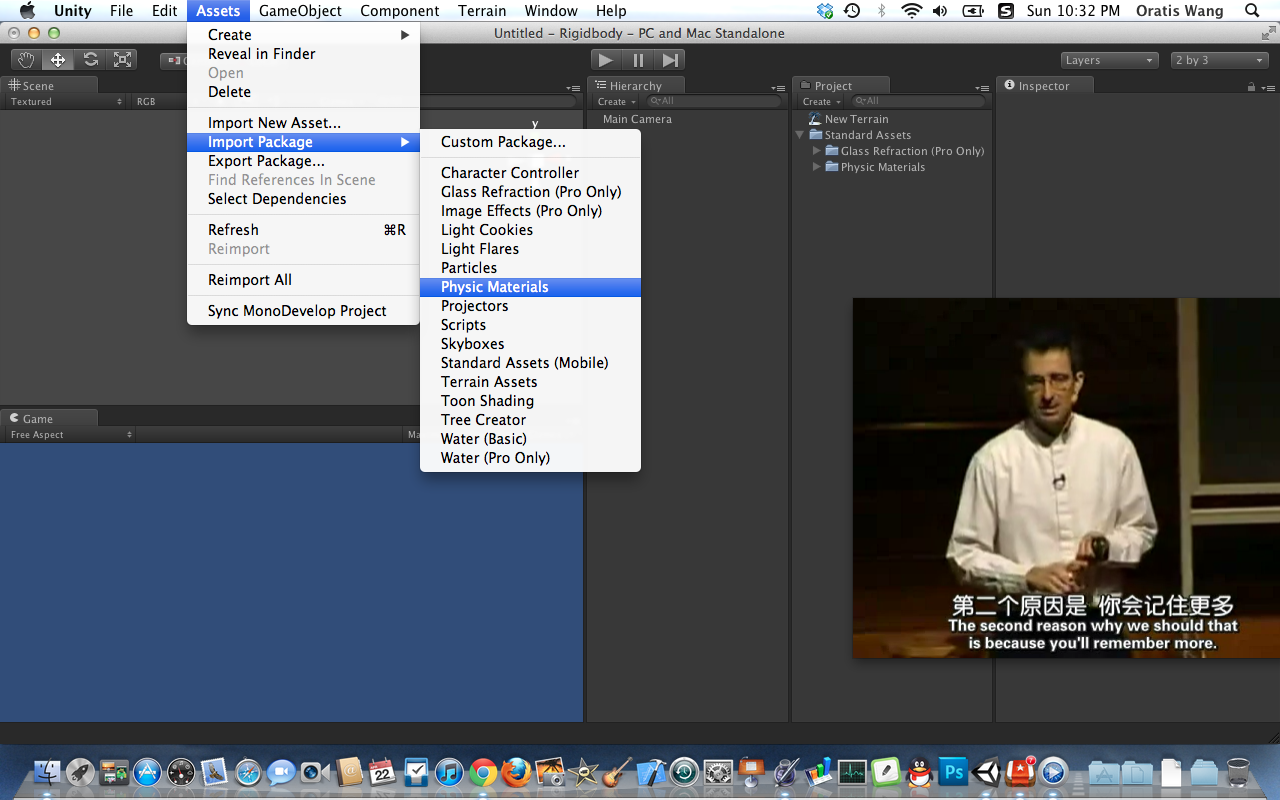The height and width of the screenshot is (800, 1280).
Task: Select the Rotate tool
Action: tap(90, 60)
